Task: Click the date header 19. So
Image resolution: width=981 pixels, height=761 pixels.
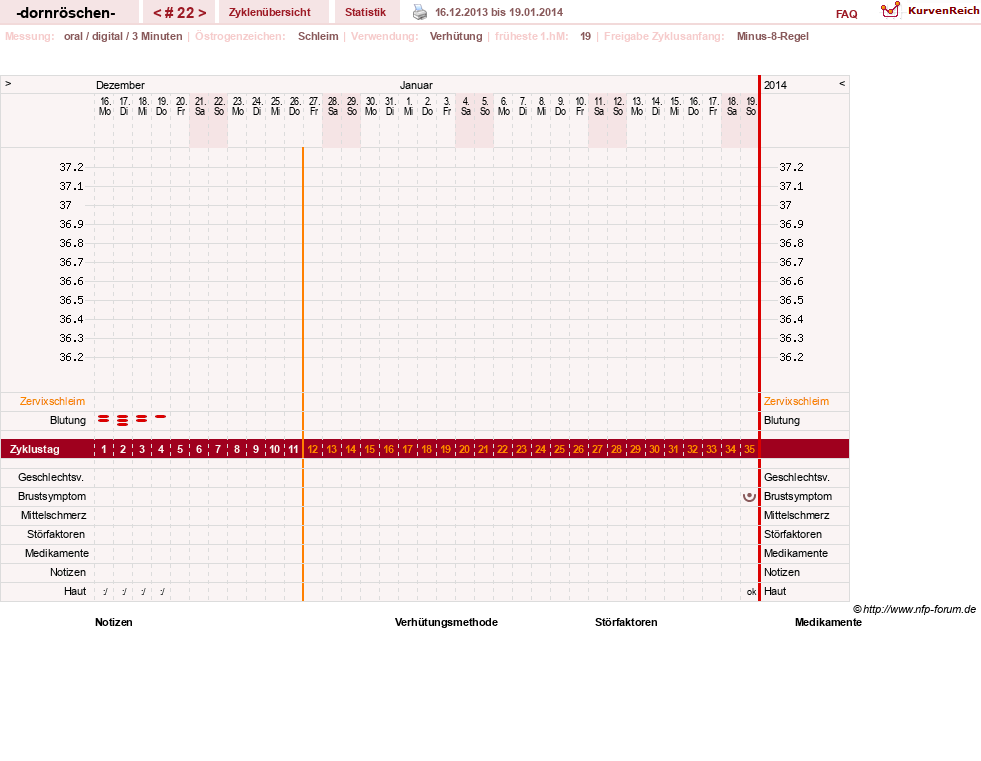Action: pyautogui.click(x=751, y=106)
